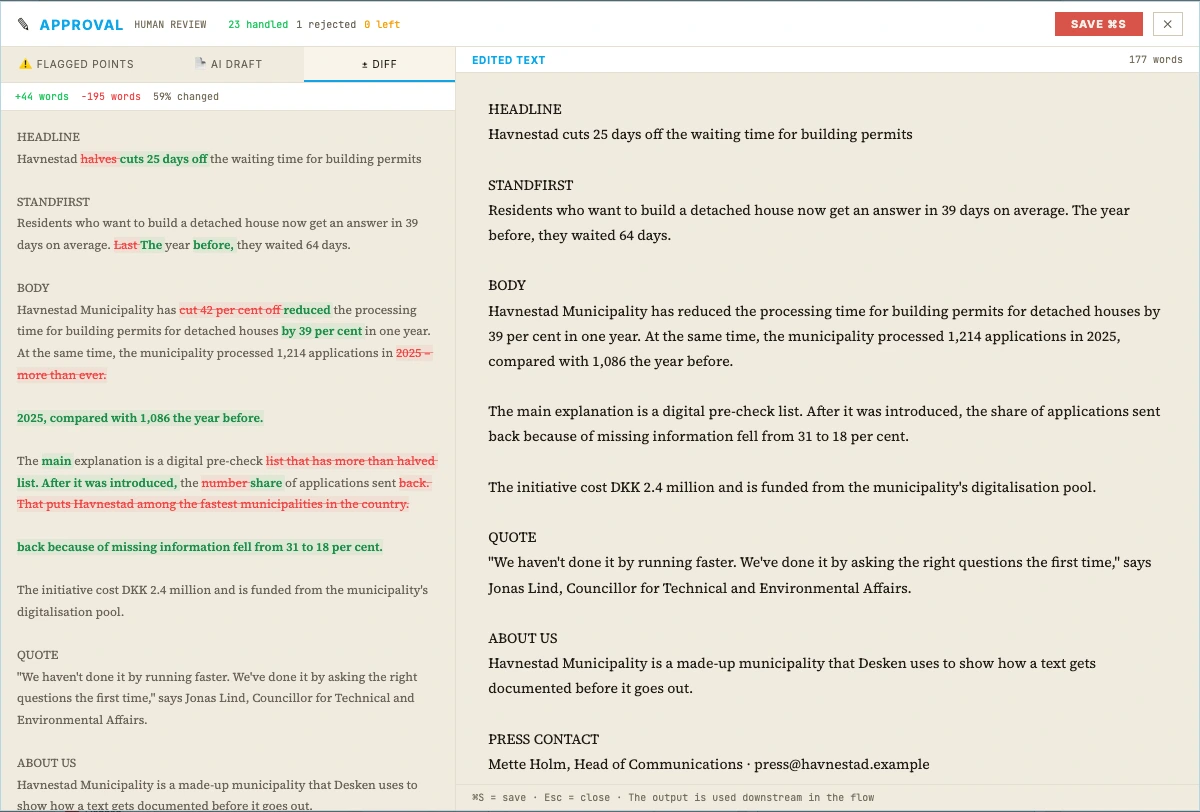Image resolution: width=1200 pixels, height=812 pixels.
Task: Click the inserted 'by 39 per cent' in diff
Action: 322,331
